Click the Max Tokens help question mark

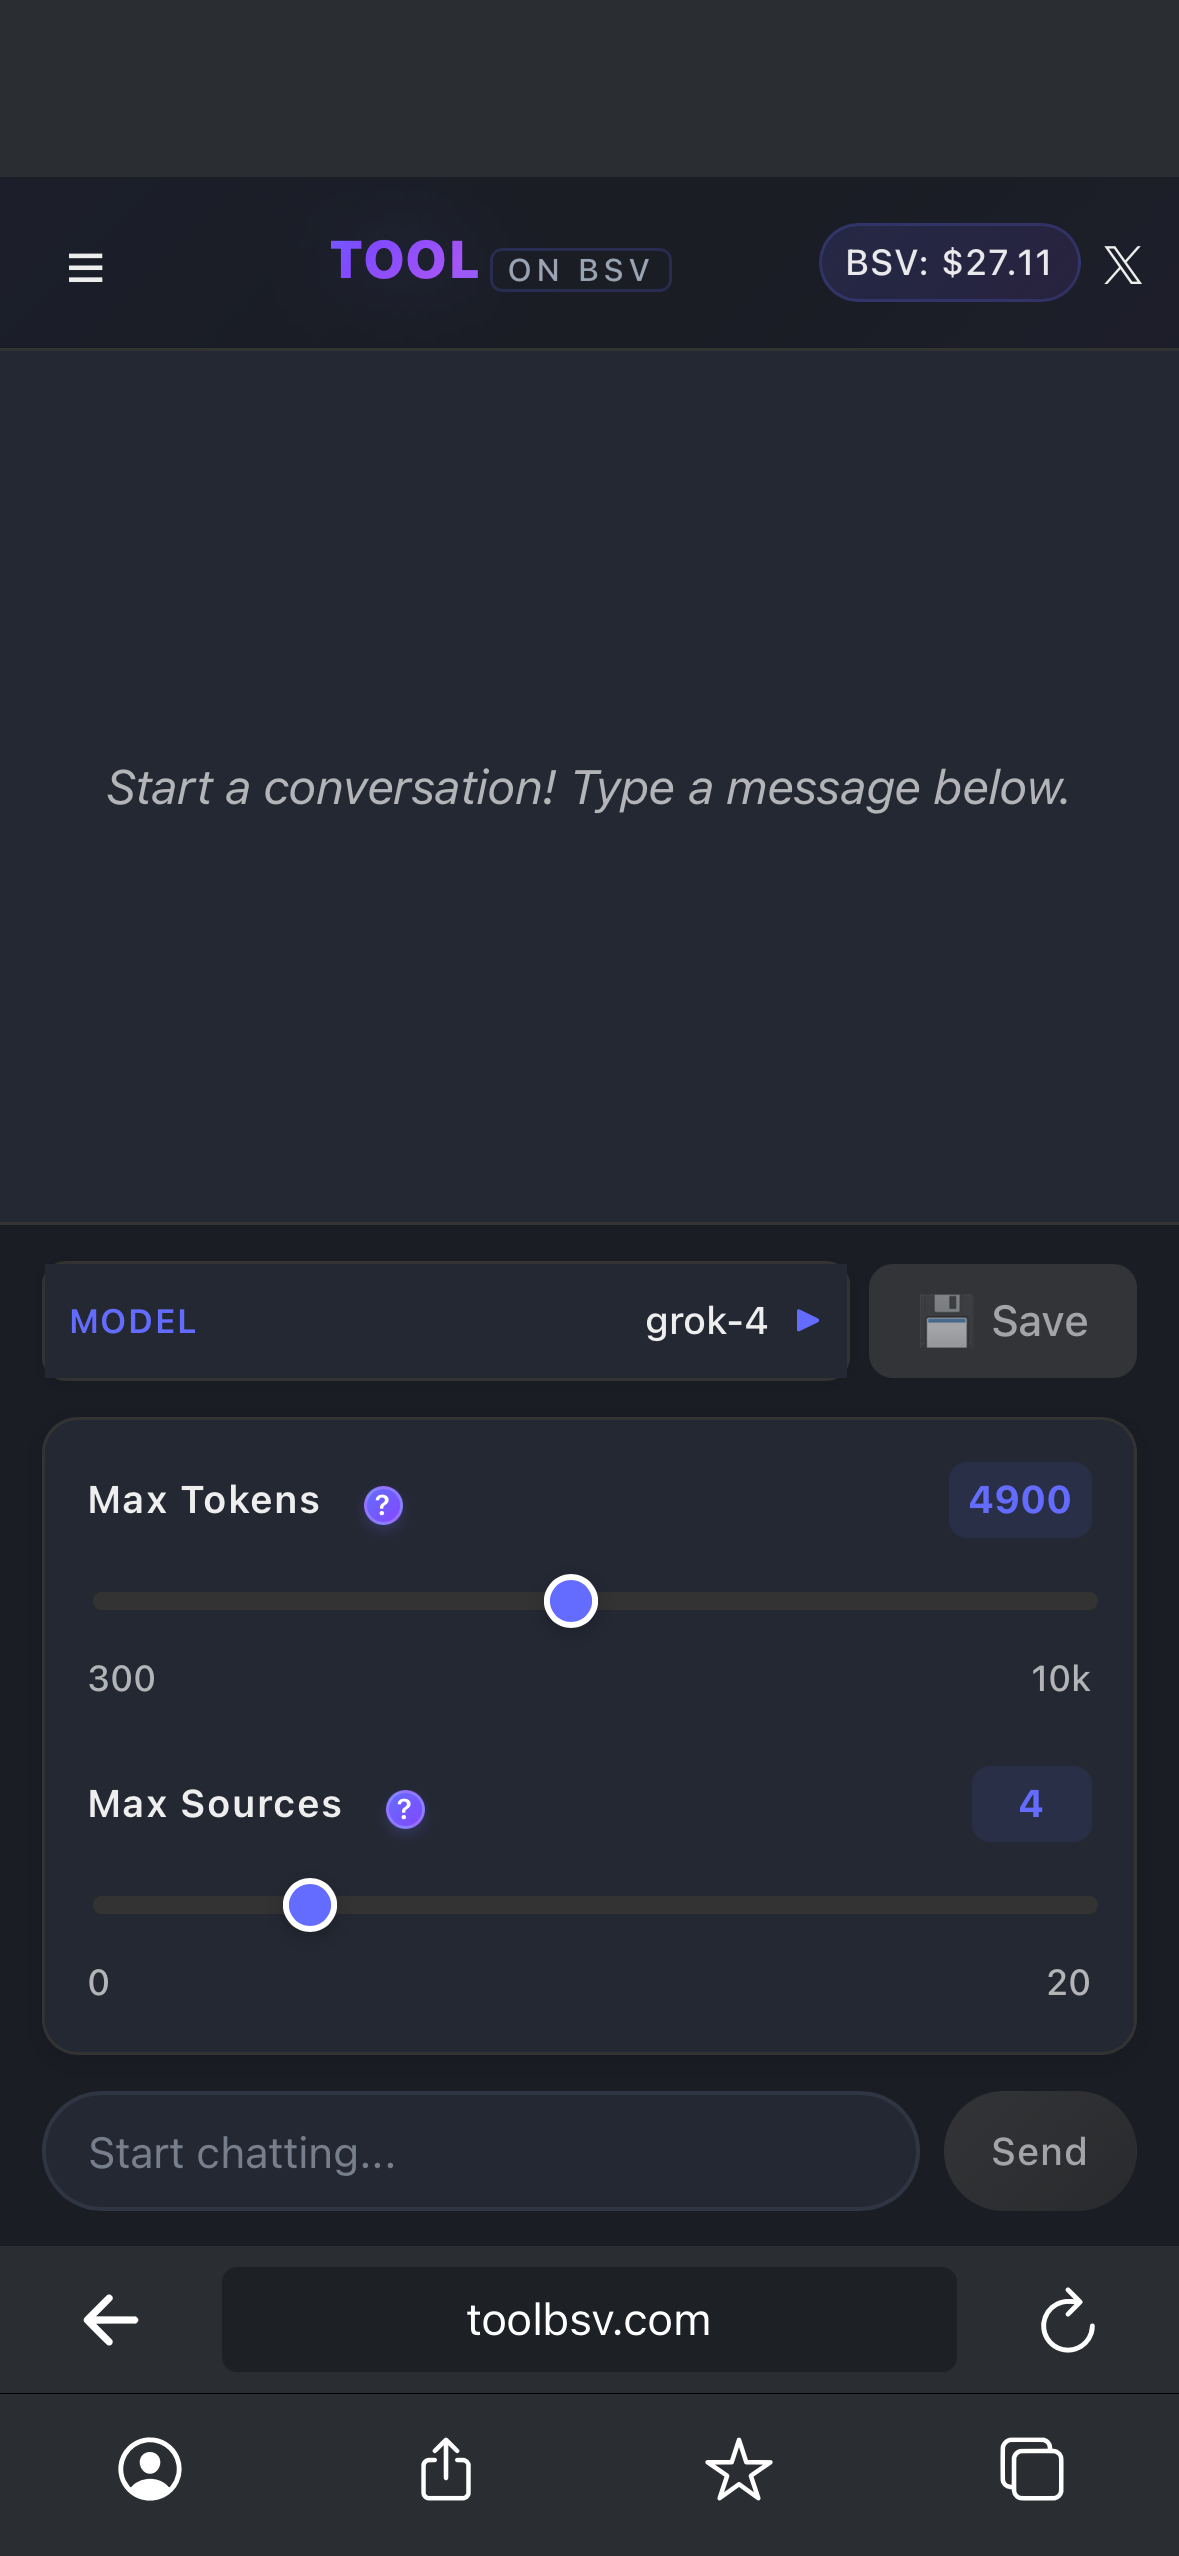383,1505
